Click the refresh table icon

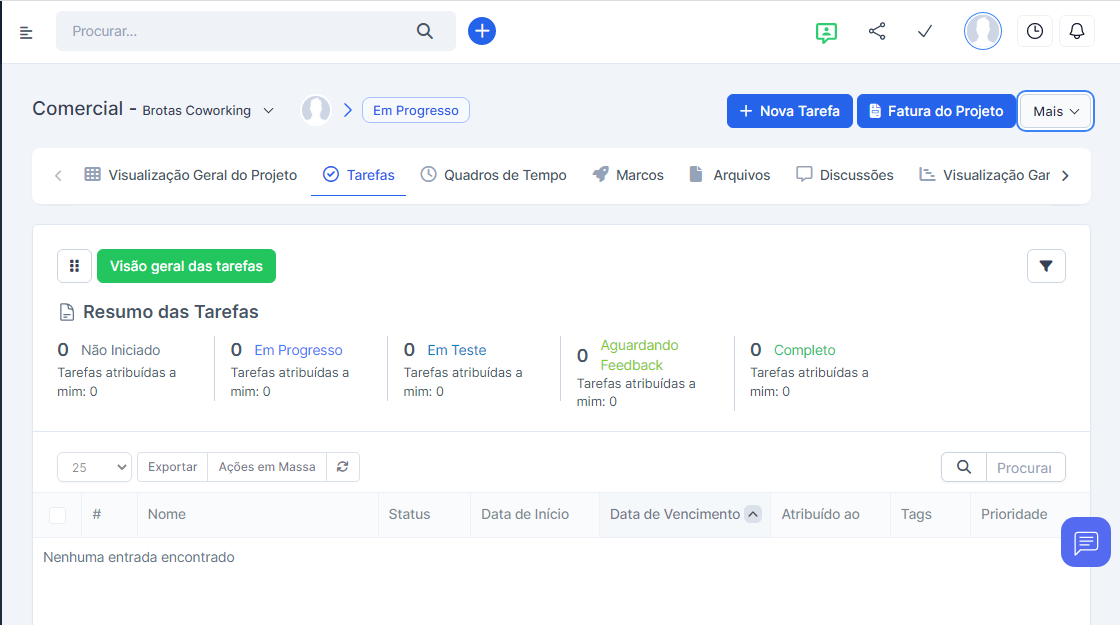click(343, 467)
